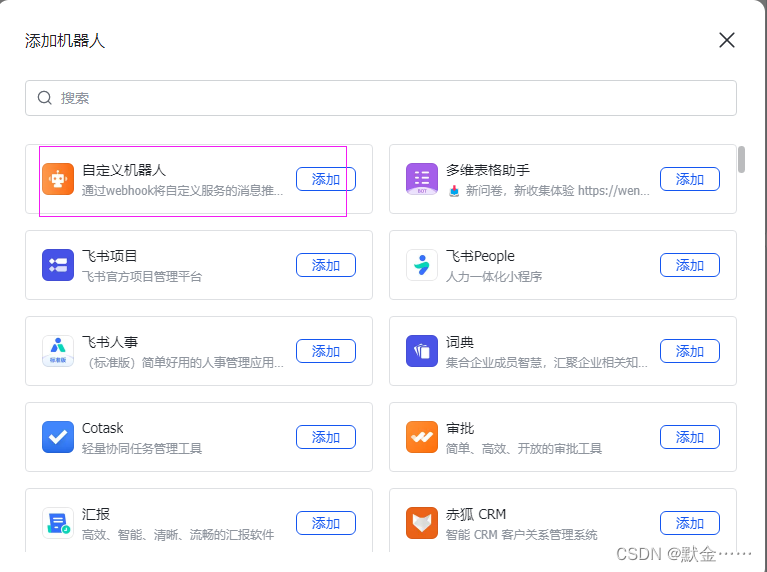Image resolution: width=767 pixels, height=572 pixels.
Task: Click description 简单、高效、开放的审批工具
Action: (x=523, y=448)
